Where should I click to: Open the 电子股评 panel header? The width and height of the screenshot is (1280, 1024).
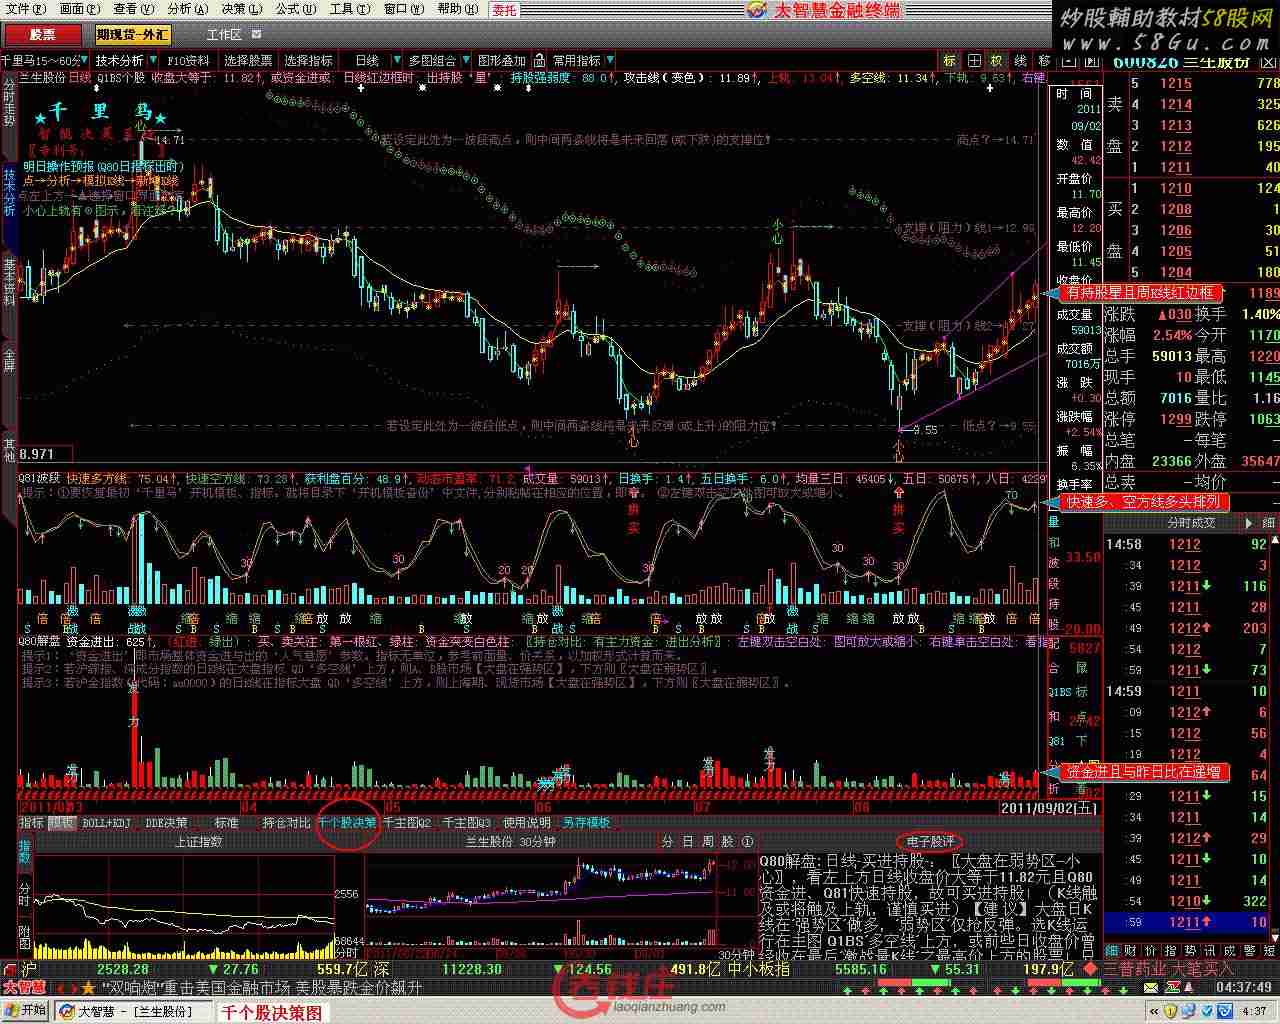click(930, 842)
